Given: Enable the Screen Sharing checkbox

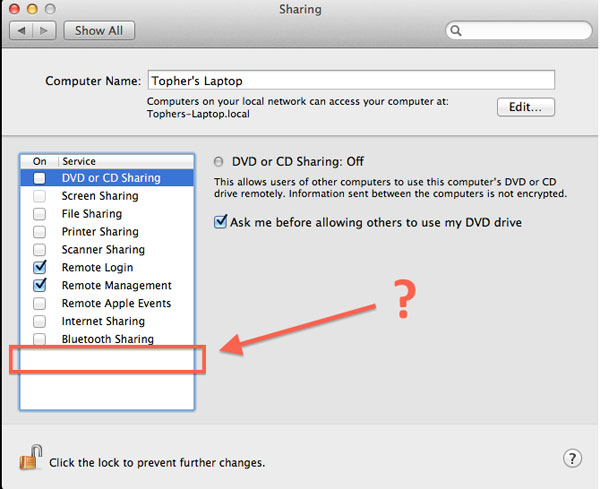Looking at the screenshot, I should click(40, 196).
